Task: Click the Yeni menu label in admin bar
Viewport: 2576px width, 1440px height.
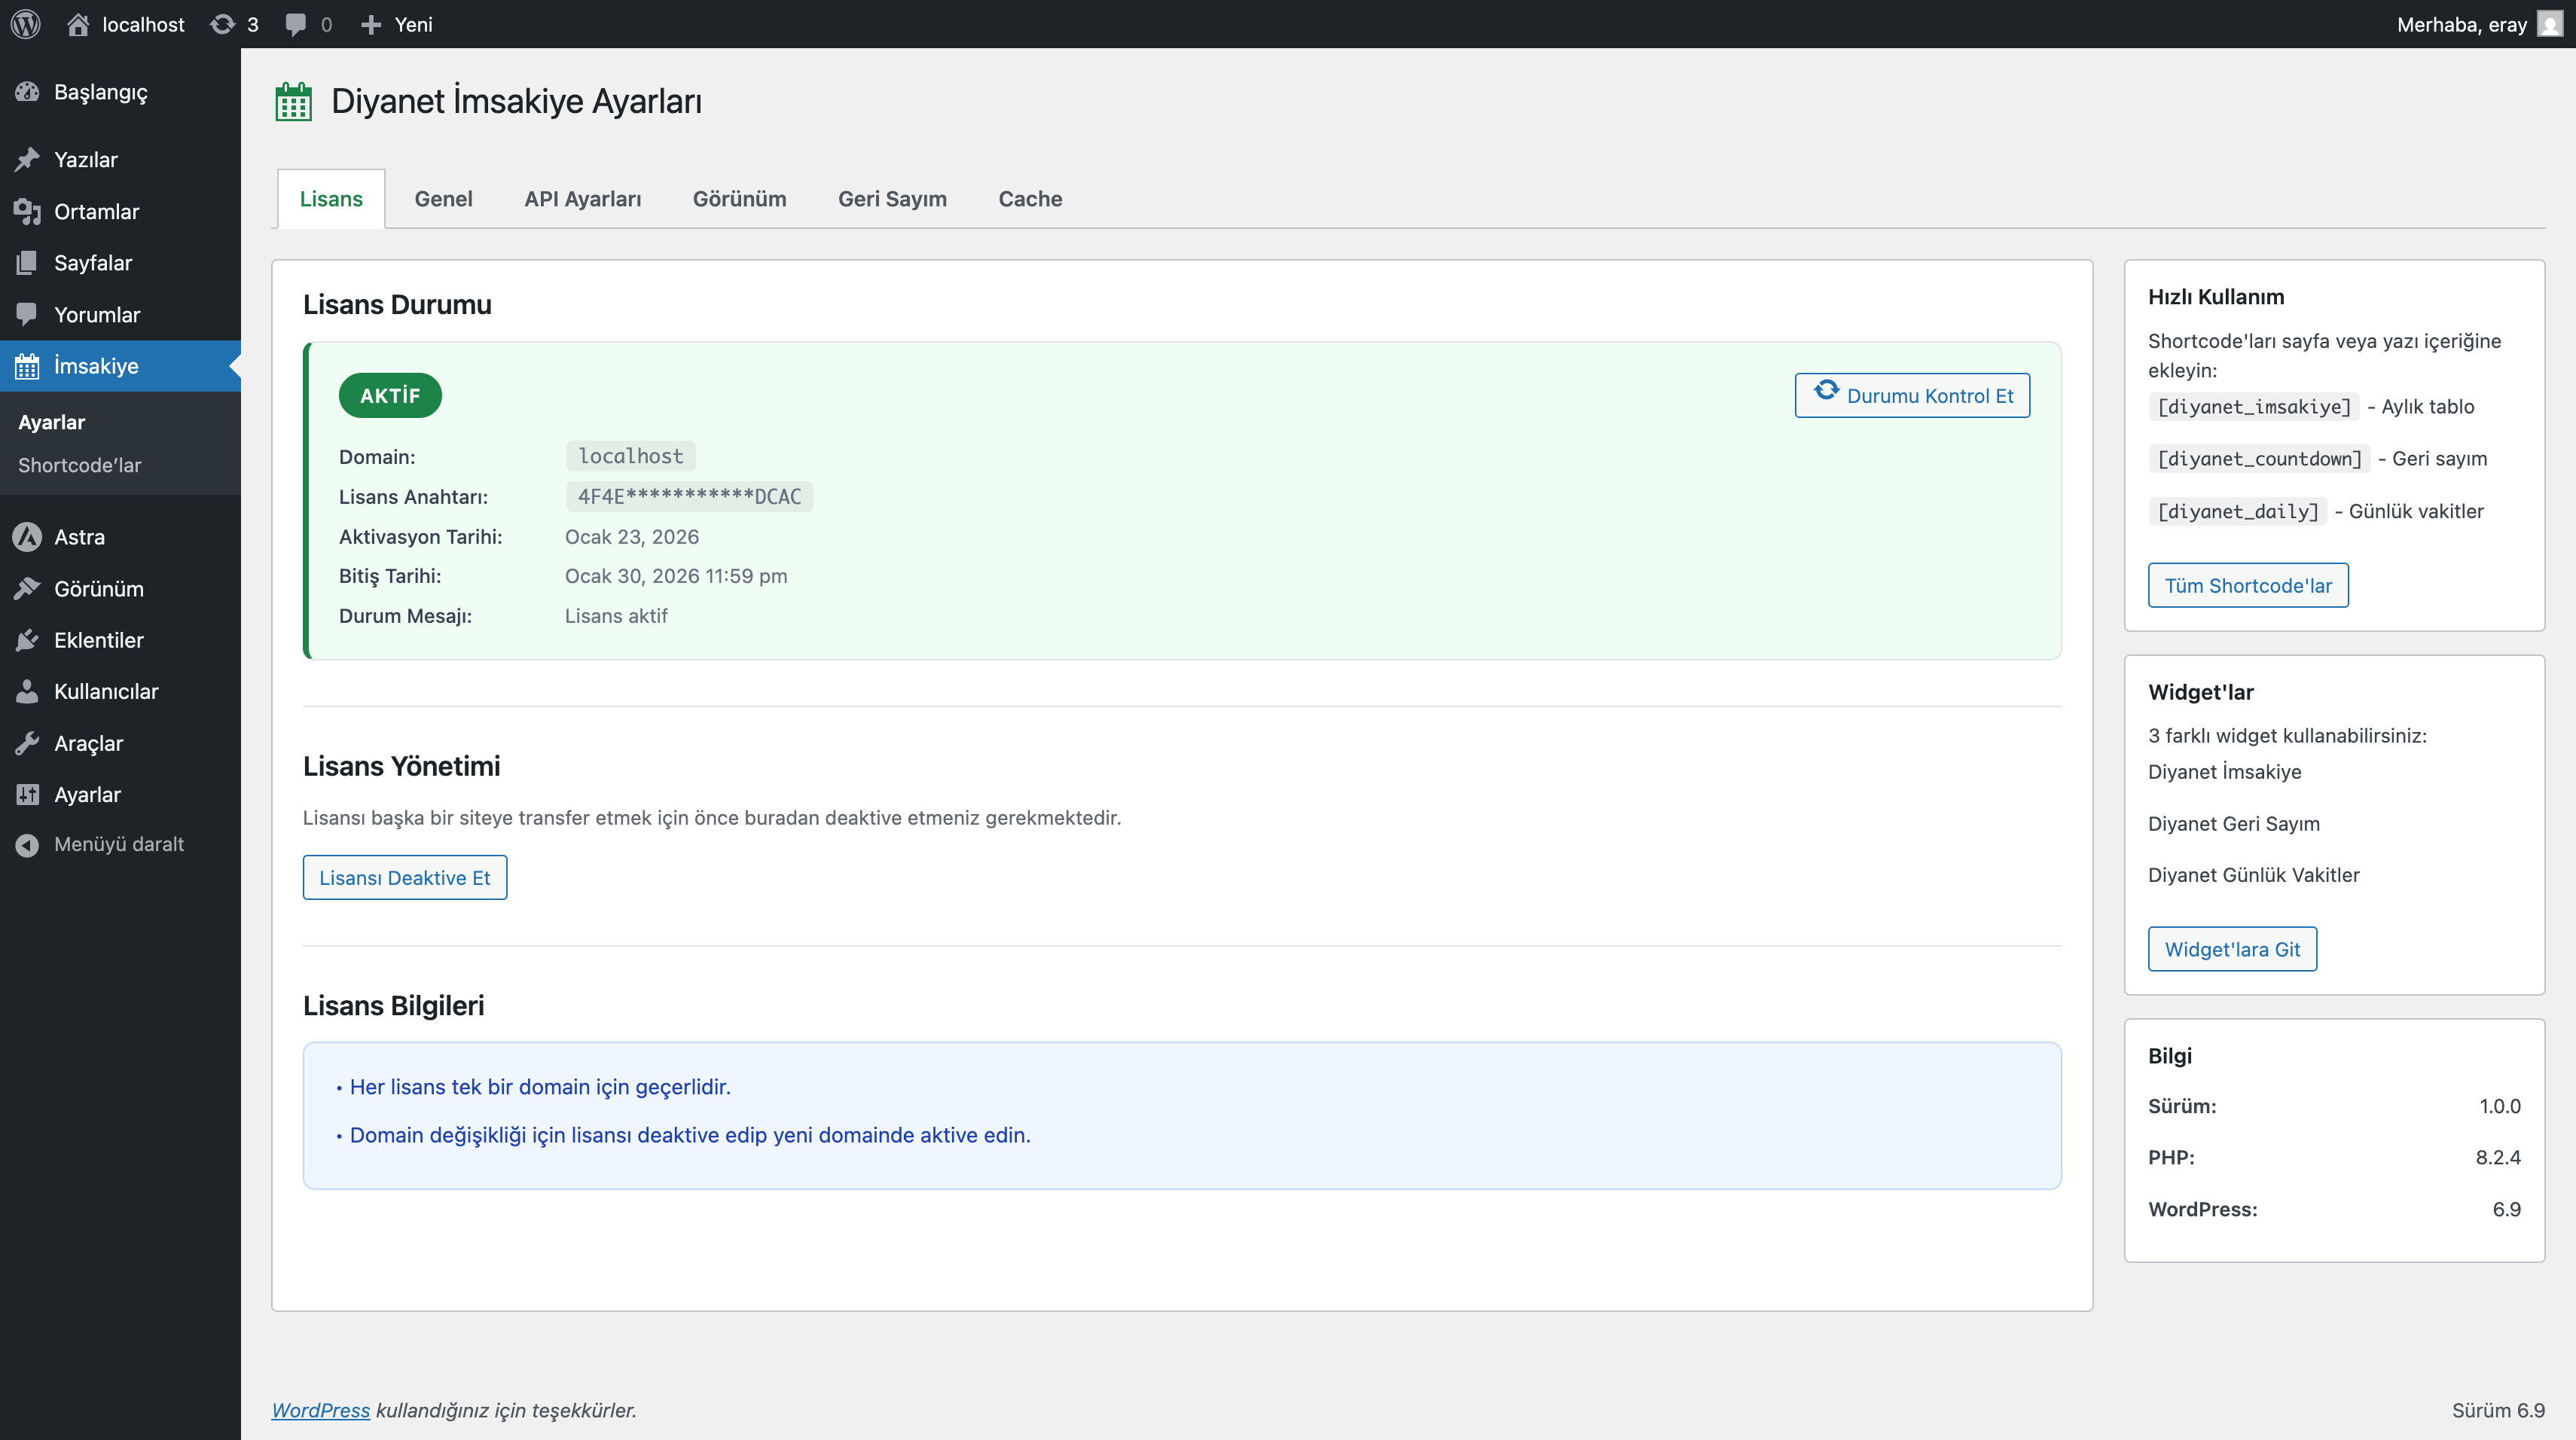Action: coord(413,24)
